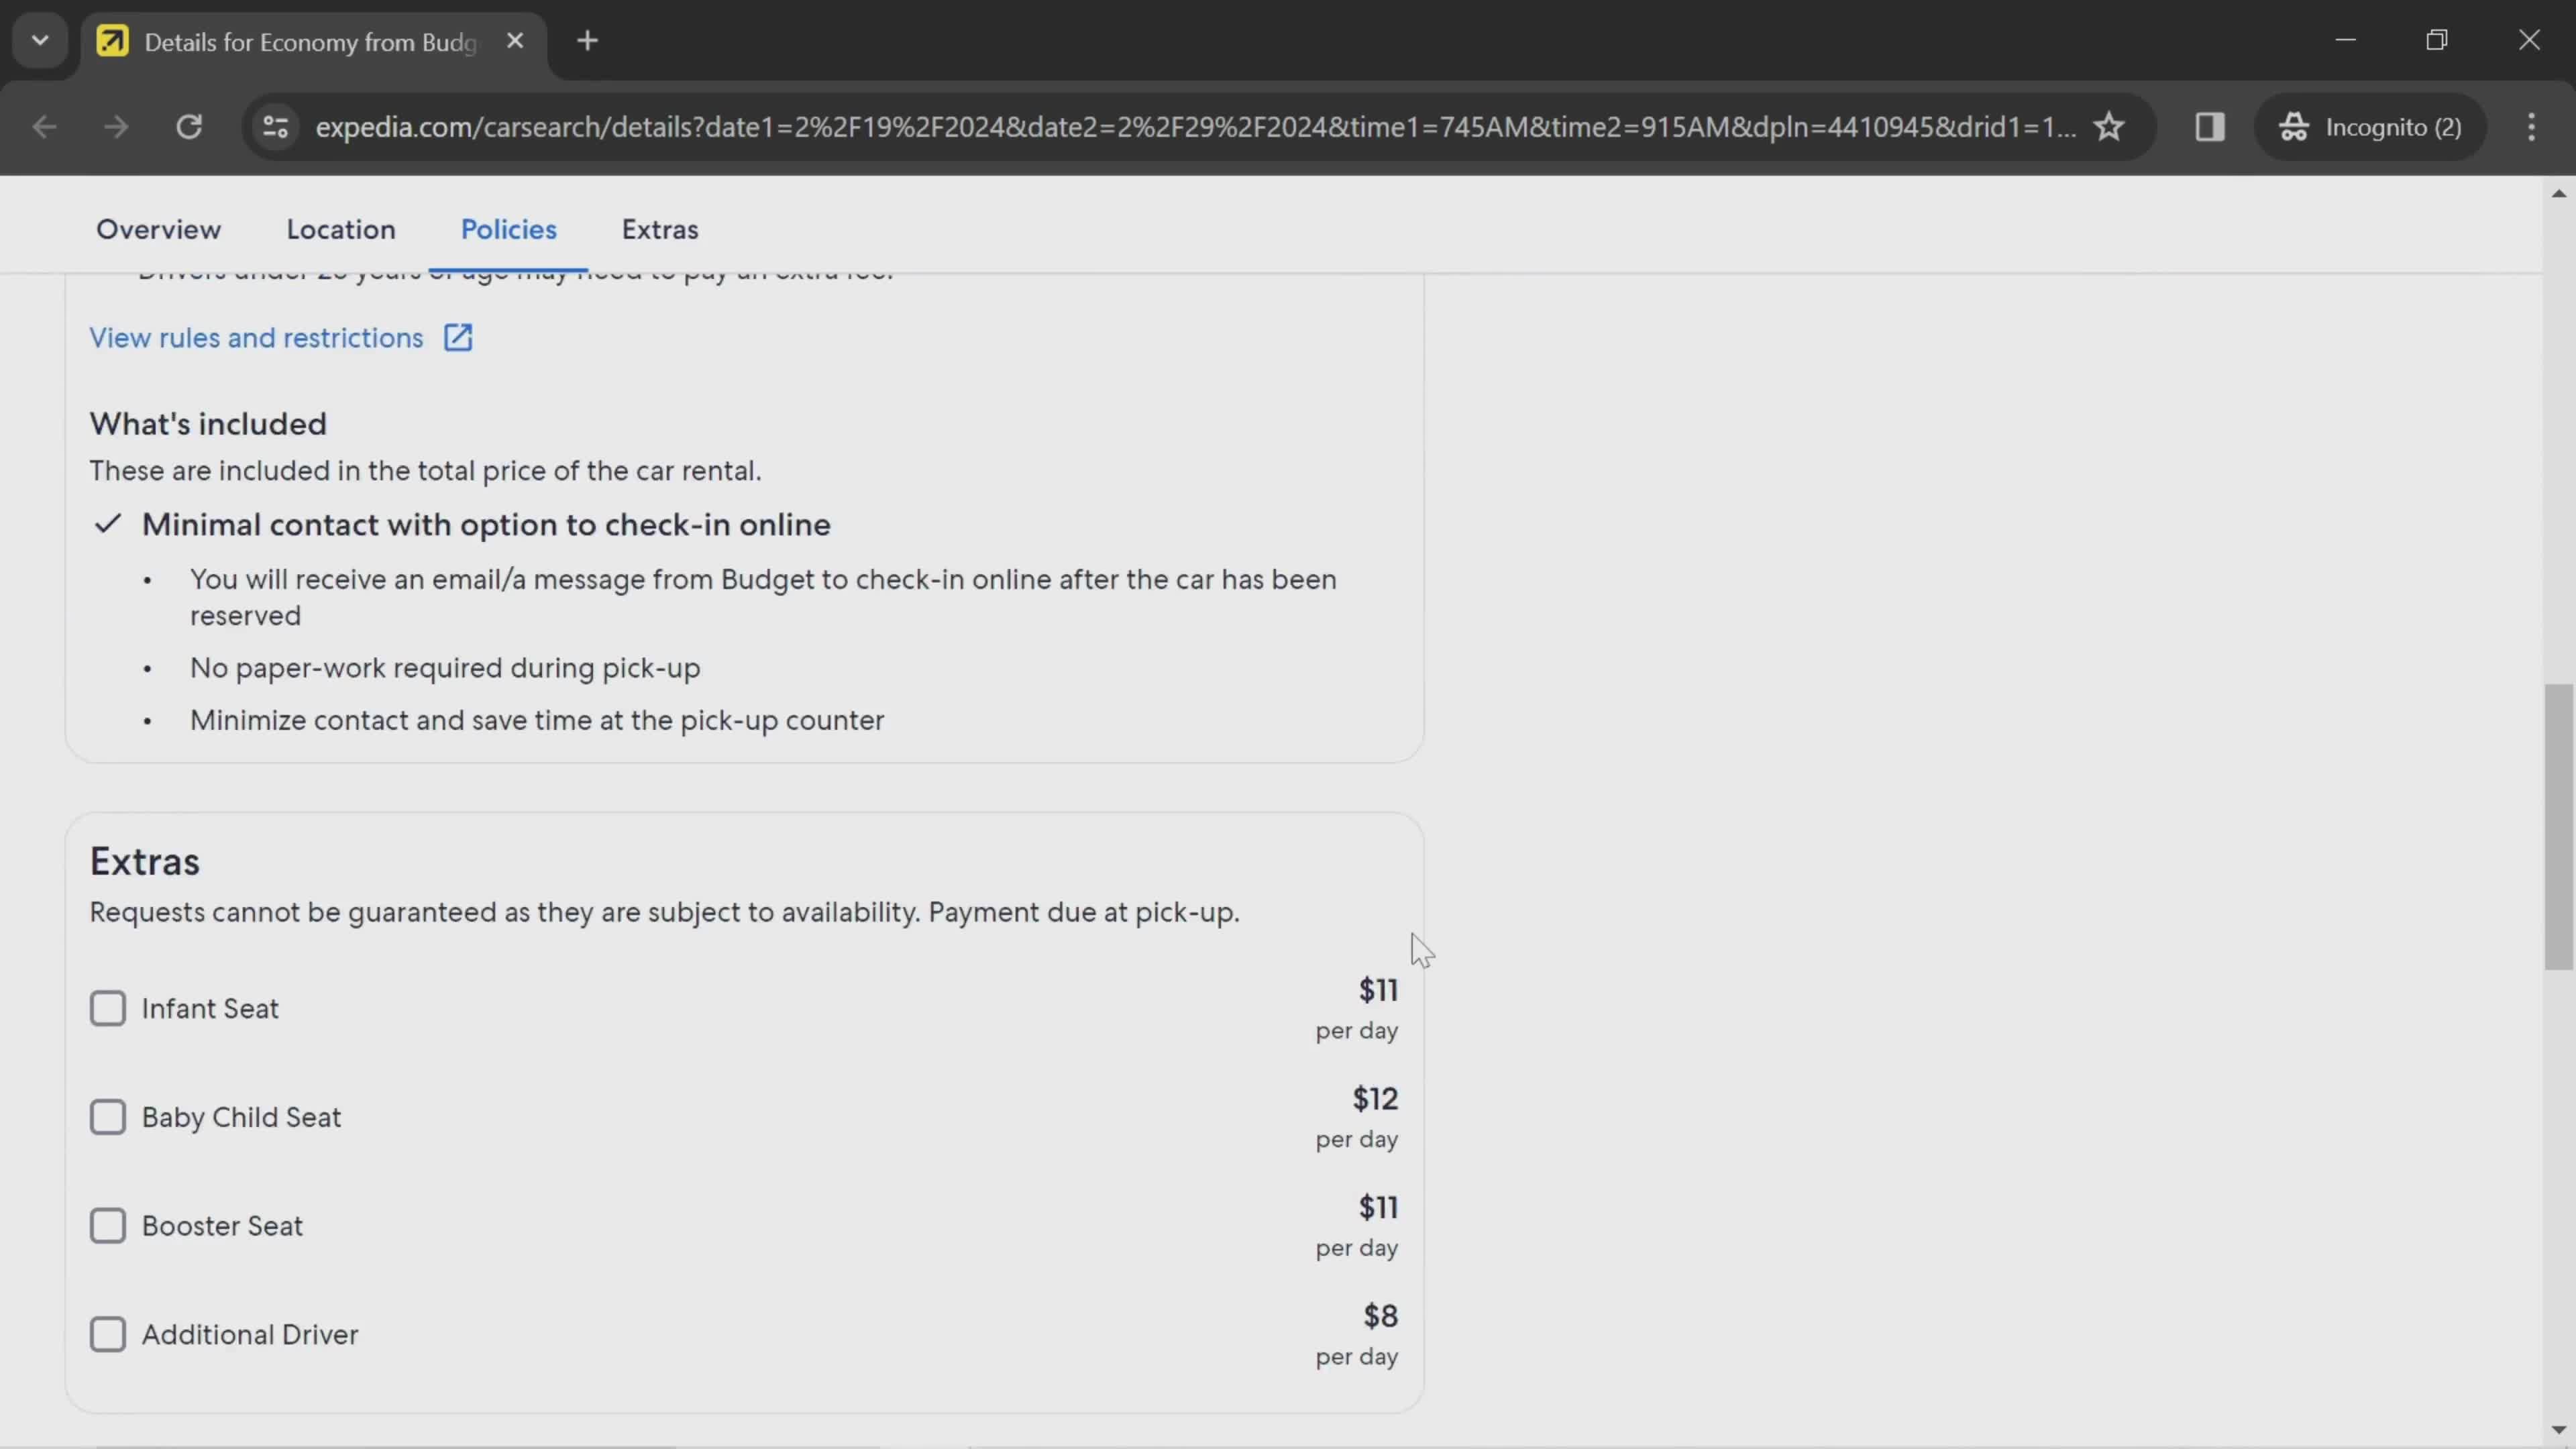Click the Overview tab

point(158,228)
